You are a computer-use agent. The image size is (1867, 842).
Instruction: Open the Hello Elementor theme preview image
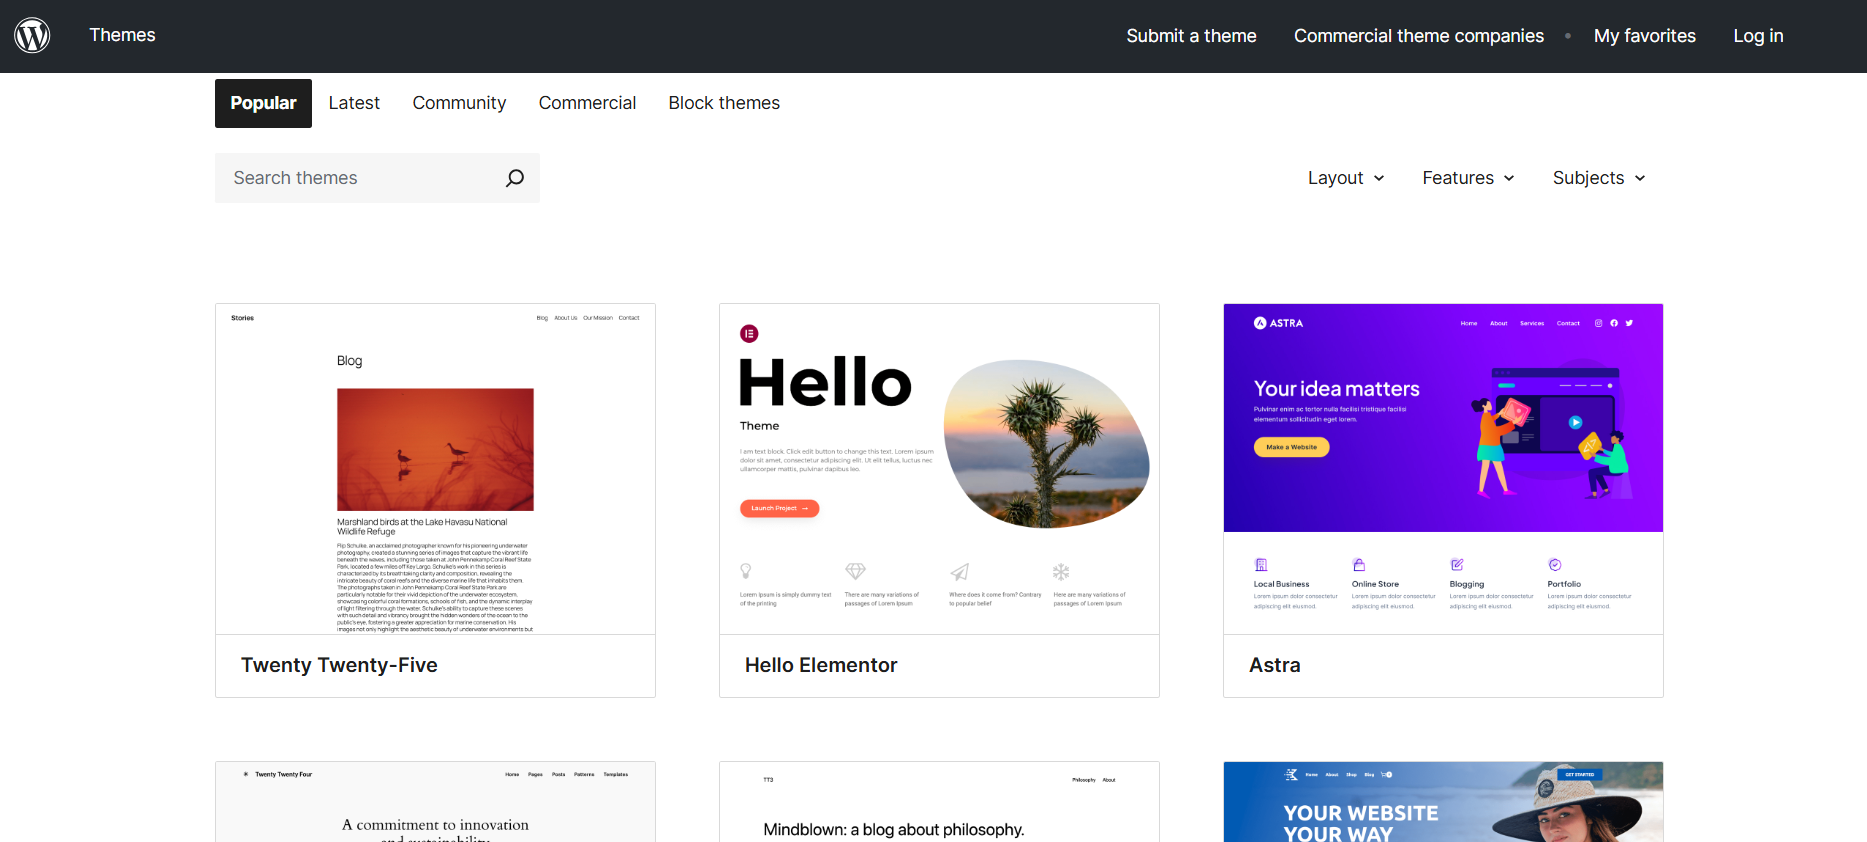[939, 469]
